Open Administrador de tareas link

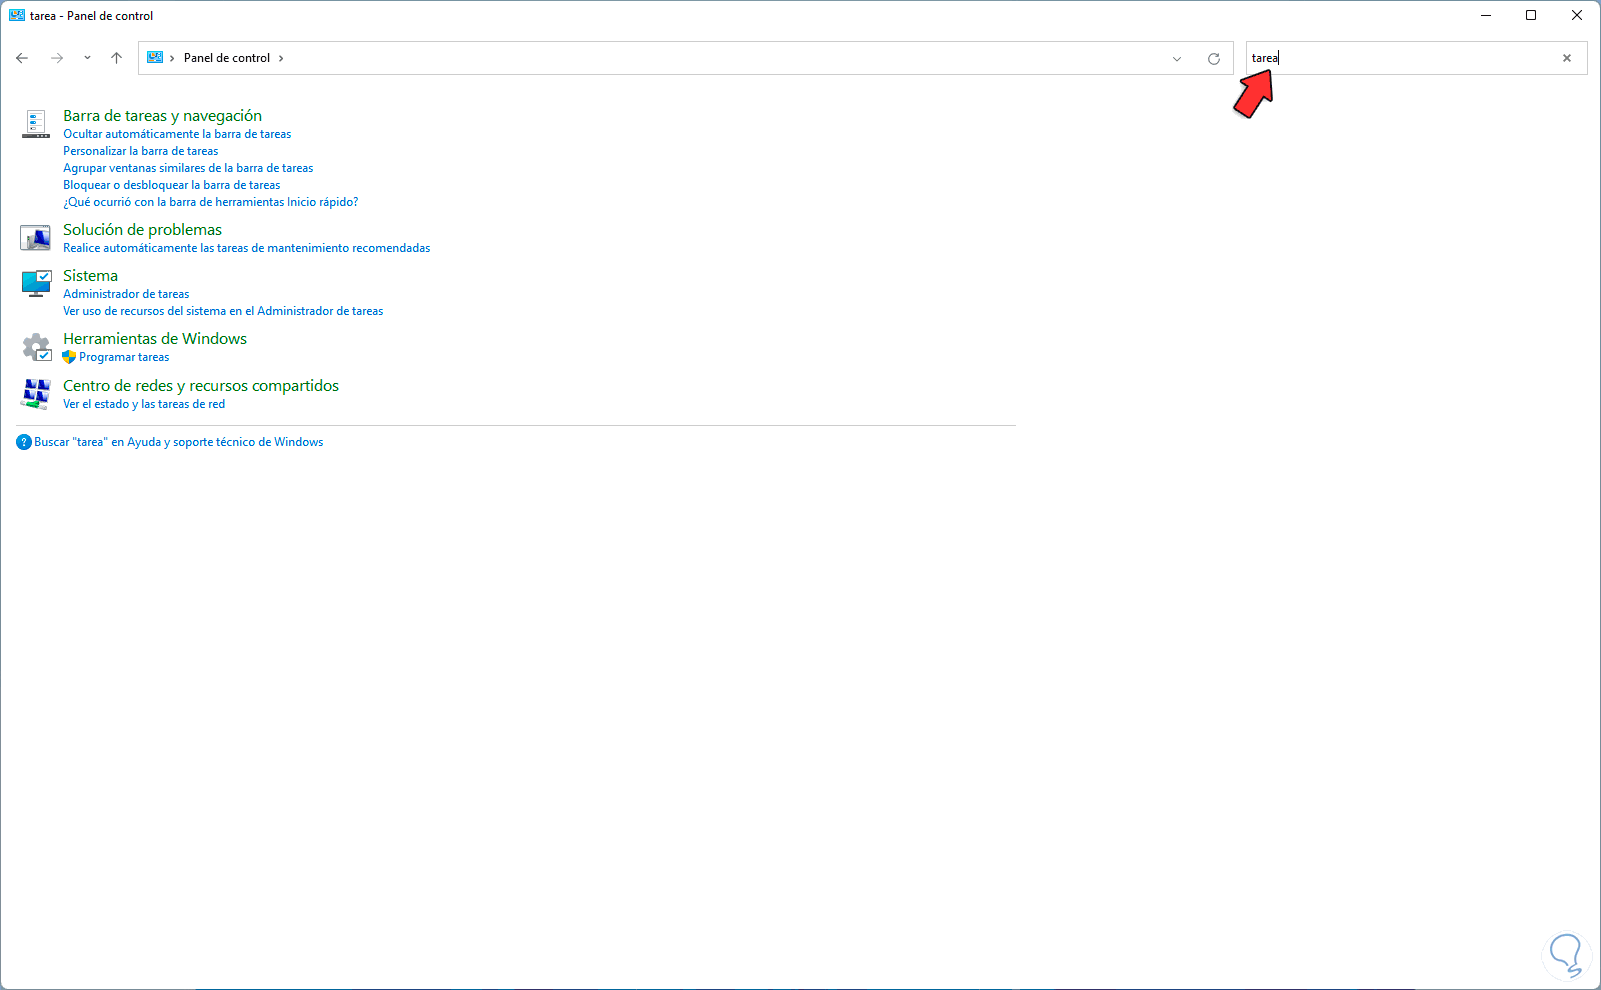point(126,294)
